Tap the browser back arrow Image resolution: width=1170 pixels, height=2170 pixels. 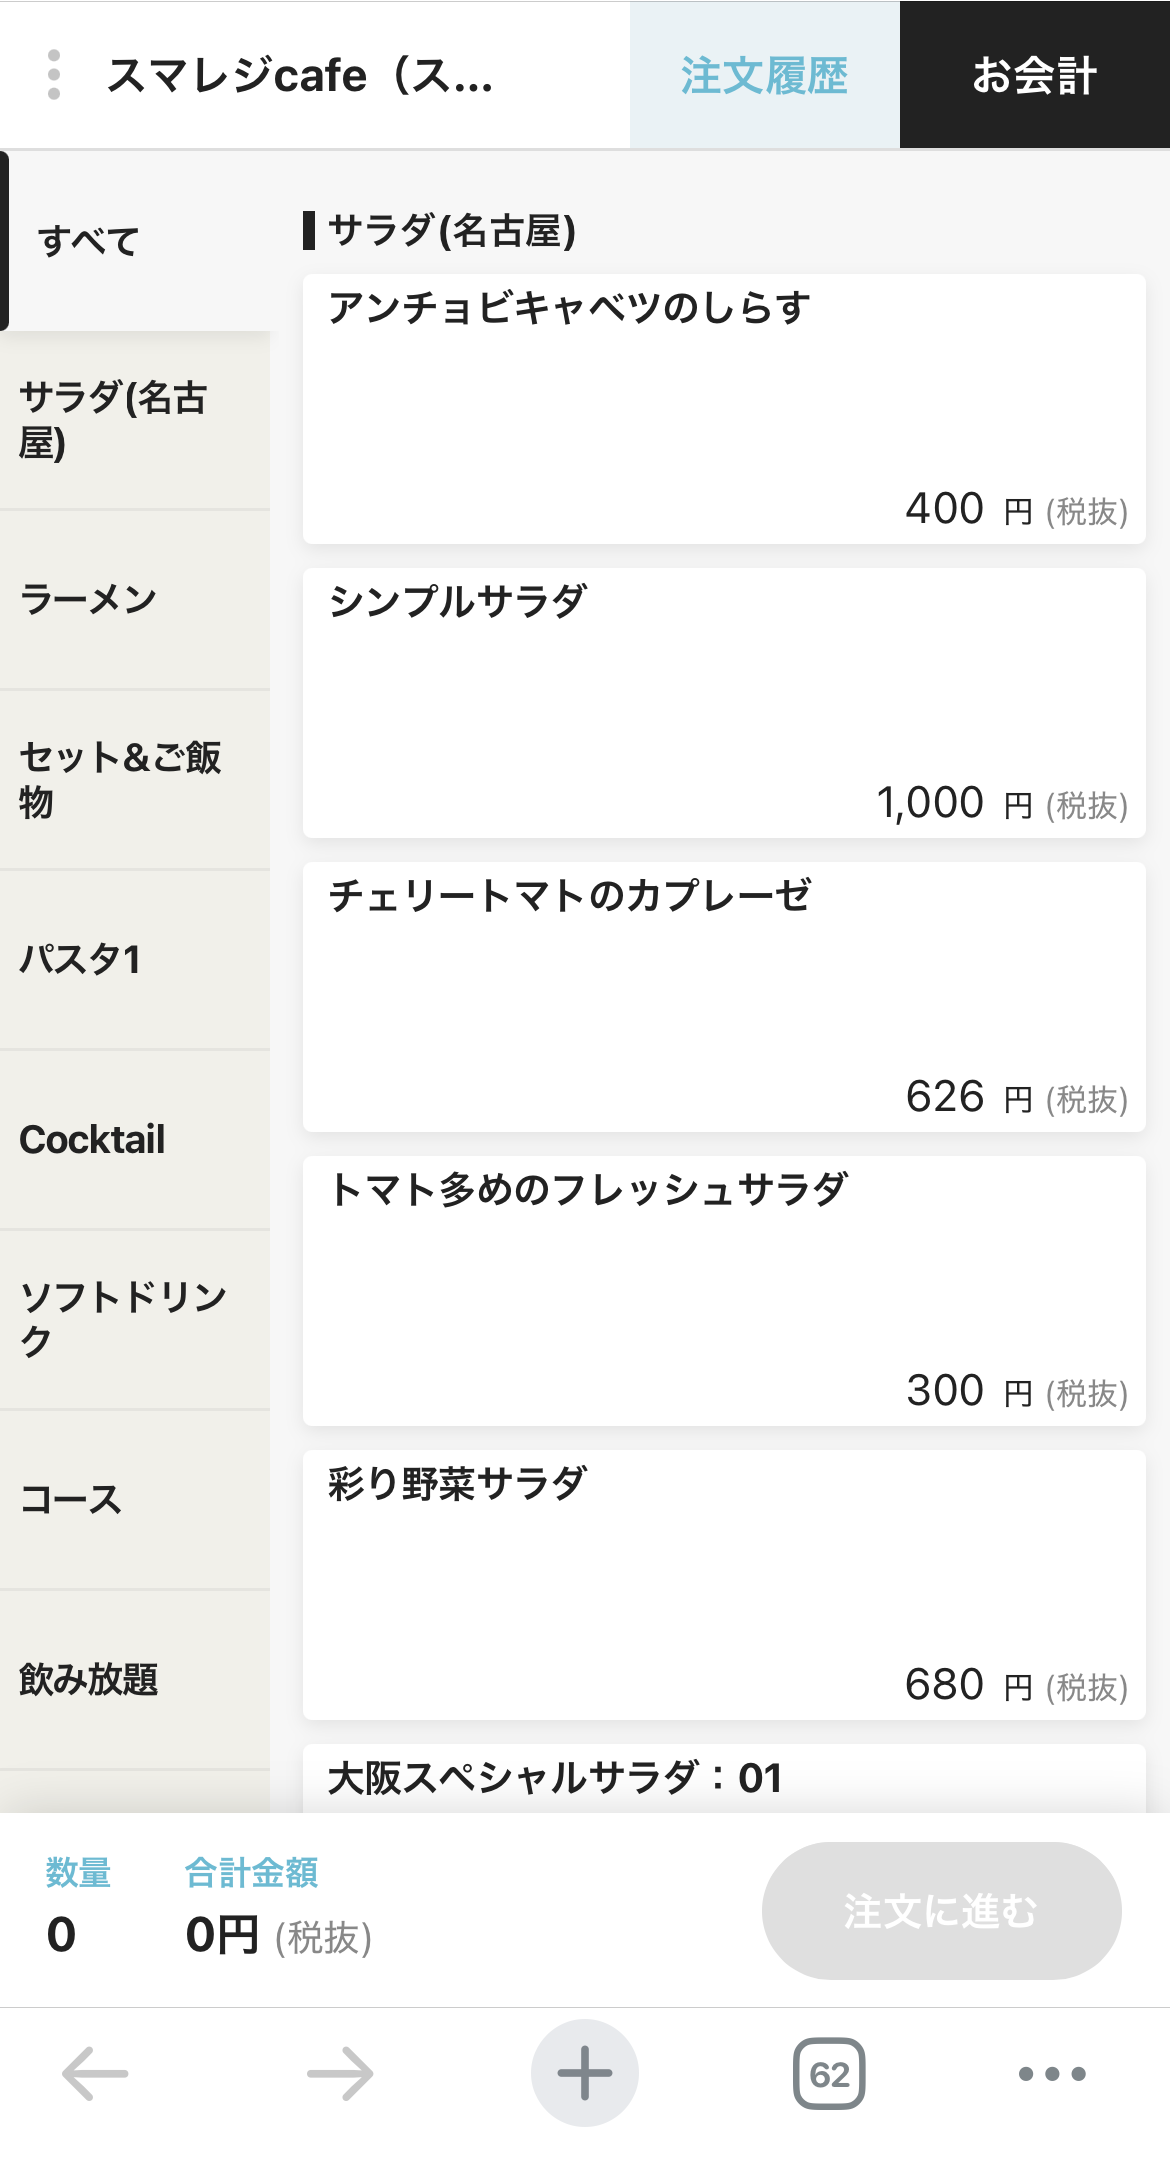[95, 2074]
